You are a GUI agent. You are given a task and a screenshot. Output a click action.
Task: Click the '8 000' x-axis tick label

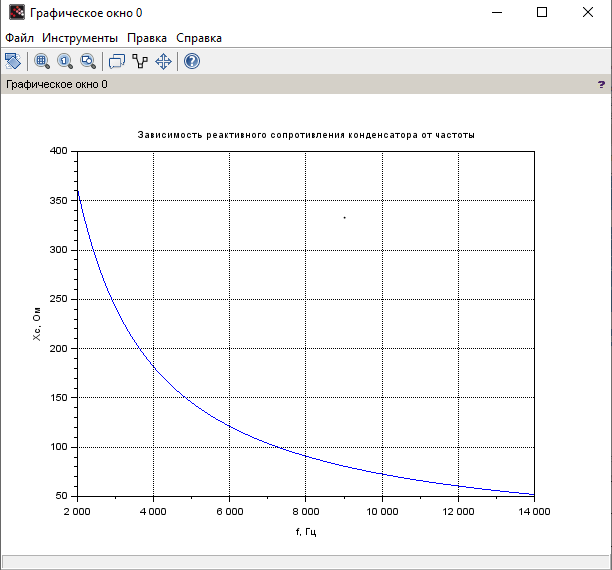pos(306,511)
